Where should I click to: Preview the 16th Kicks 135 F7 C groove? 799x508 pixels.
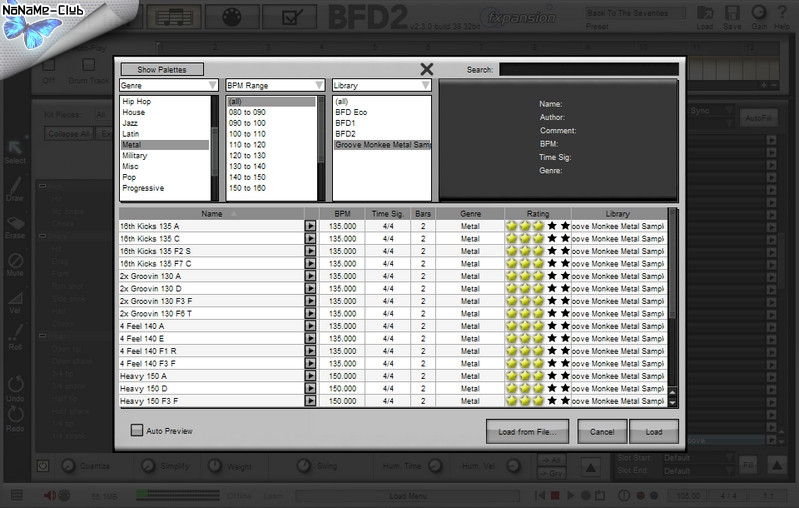click(310, 264)
